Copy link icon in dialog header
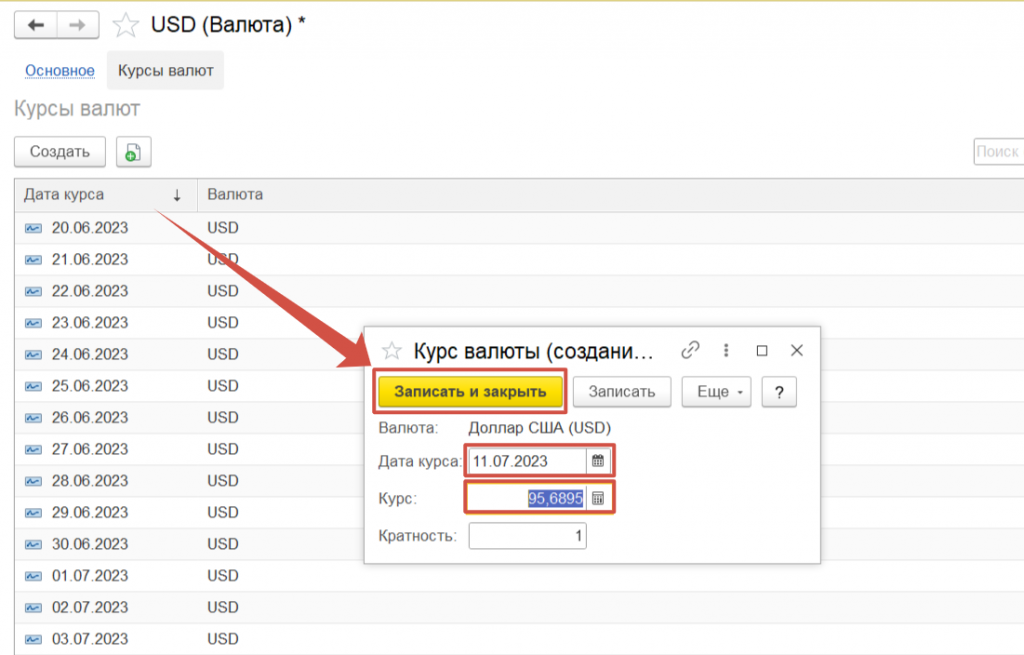 click(690, 350)
